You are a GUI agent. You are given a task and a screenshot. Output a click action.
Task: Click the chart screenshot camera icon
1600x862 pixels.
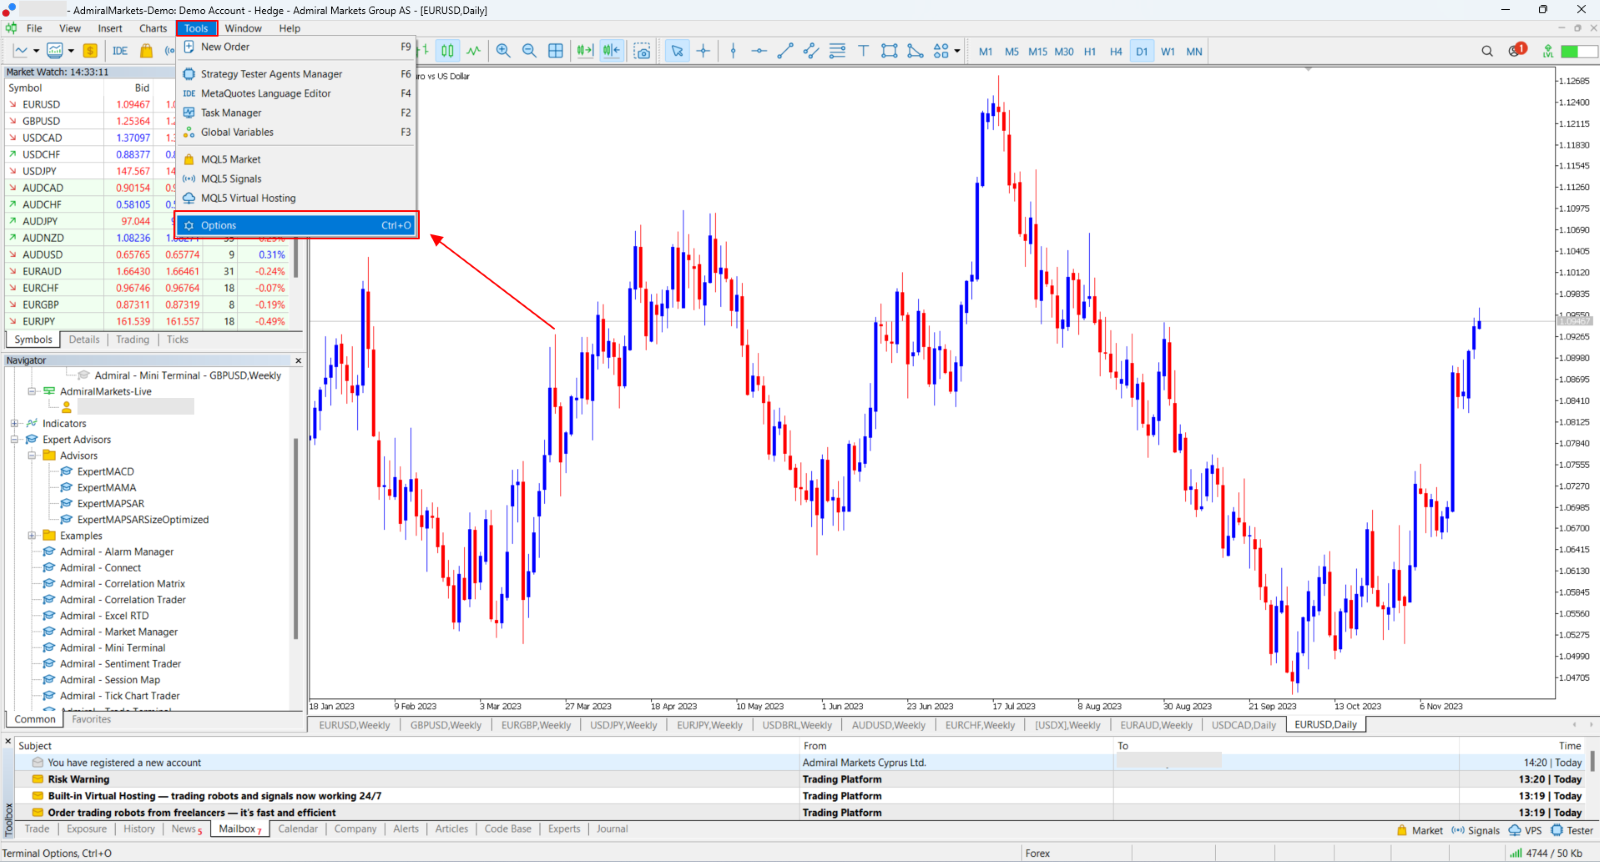pos(642,51)
